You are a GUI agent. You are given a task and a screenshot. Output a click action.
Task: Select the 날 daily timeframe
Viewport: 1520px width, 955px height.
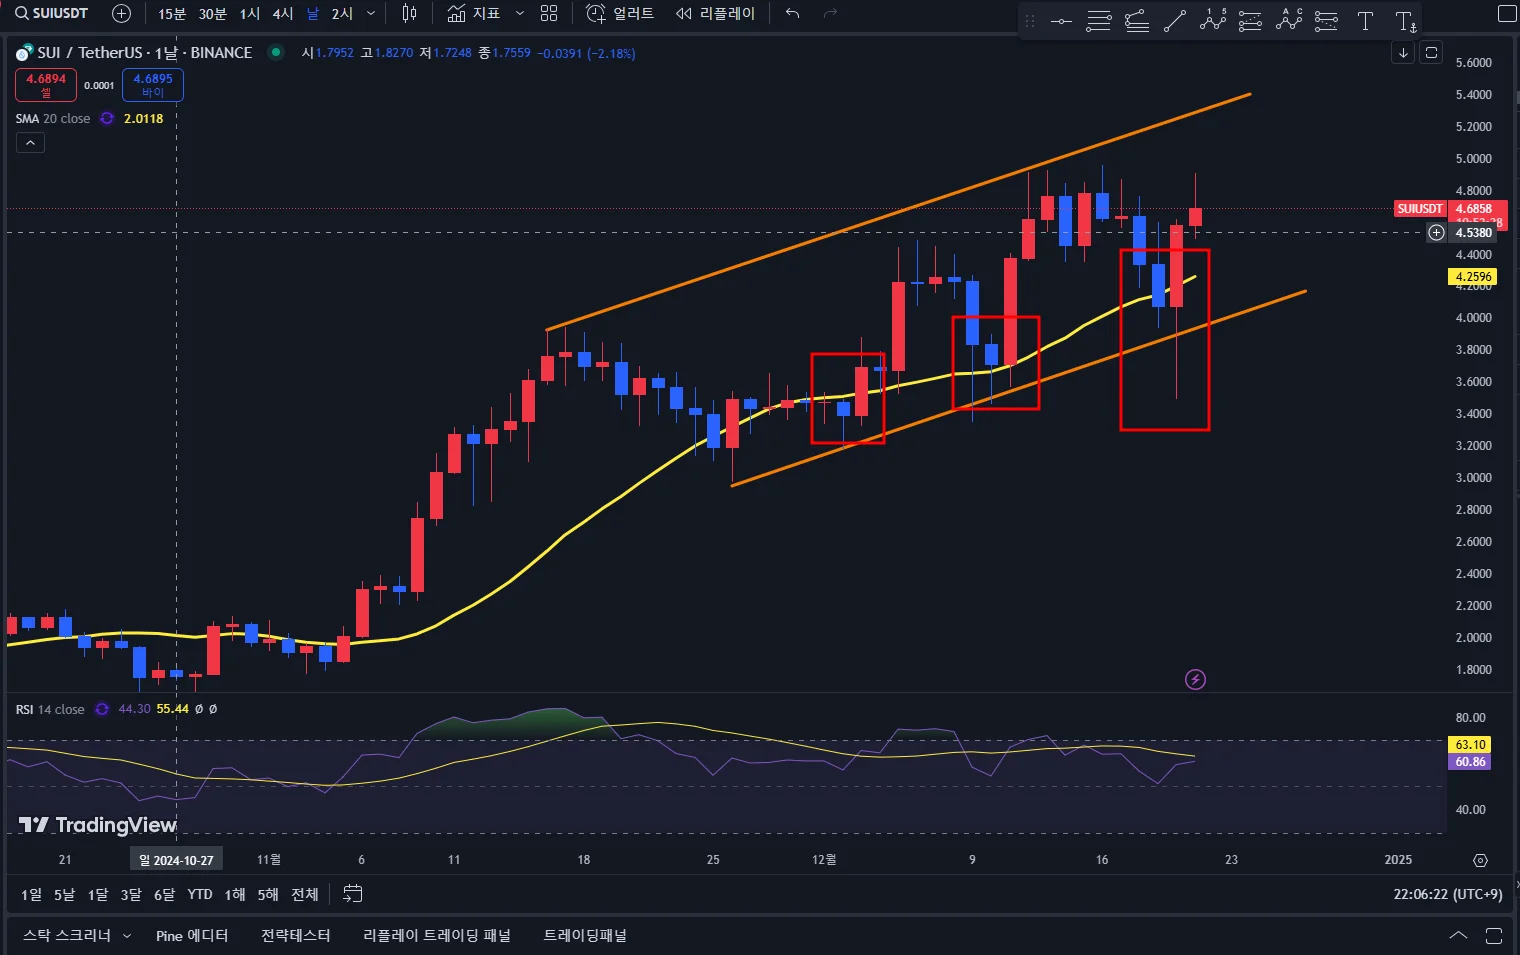click(x=313, y=13)
